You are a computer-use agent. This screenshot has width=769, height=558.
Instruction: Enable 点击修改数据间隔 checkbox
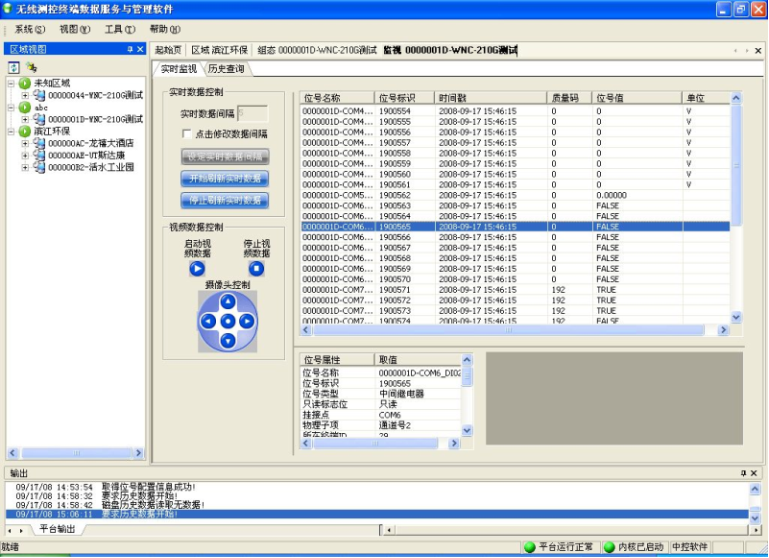186,133
